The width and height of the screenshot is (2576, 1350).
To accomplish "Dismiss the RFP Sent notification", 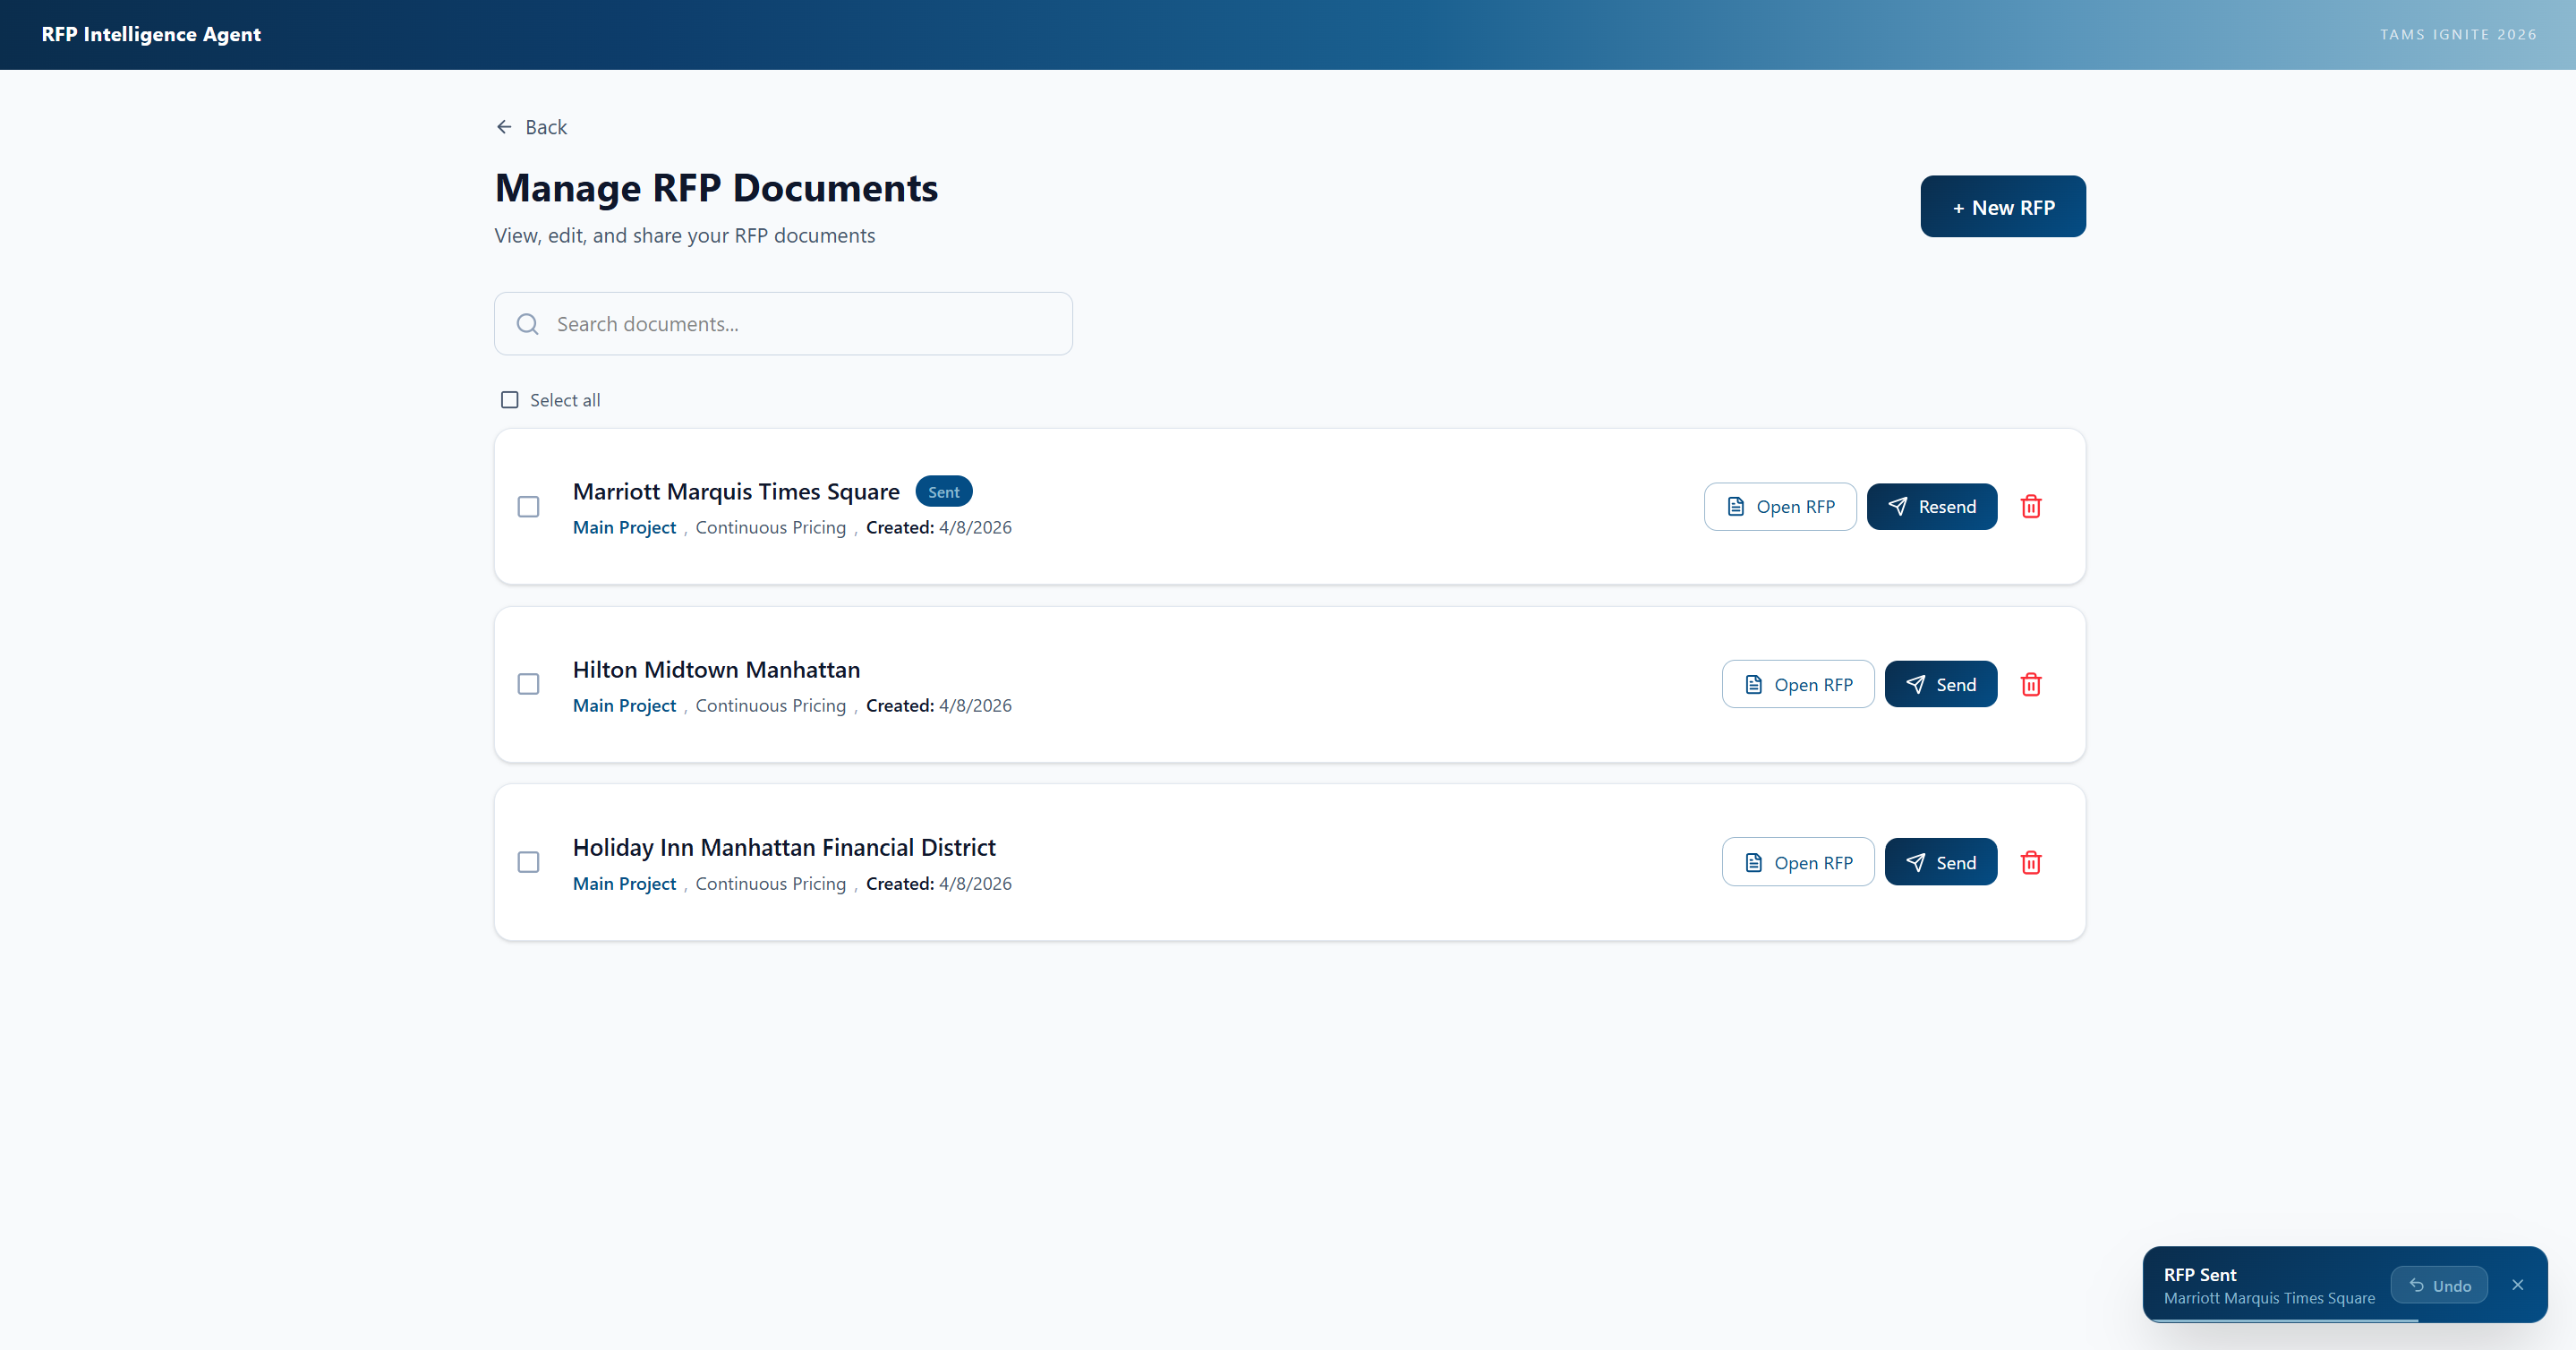I will [2518, 1285].
